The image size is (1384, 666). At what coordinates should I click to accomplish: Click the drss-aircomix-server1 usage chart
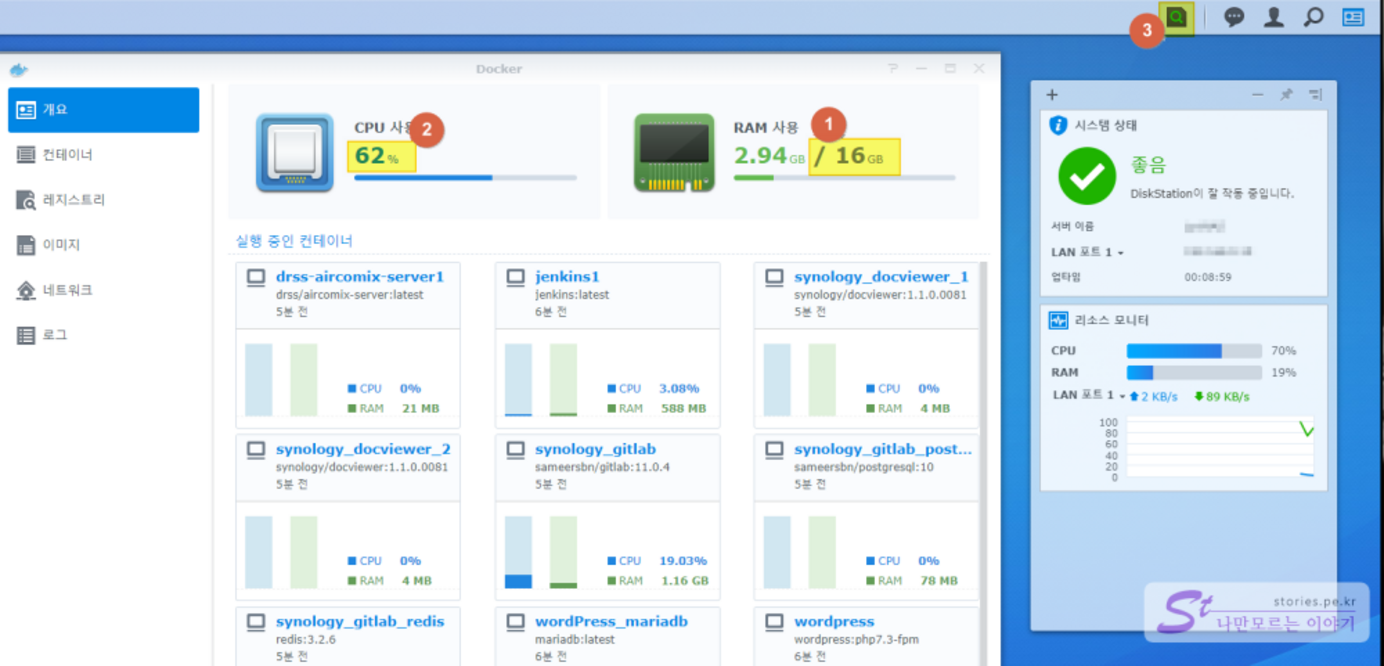(281, 380)
